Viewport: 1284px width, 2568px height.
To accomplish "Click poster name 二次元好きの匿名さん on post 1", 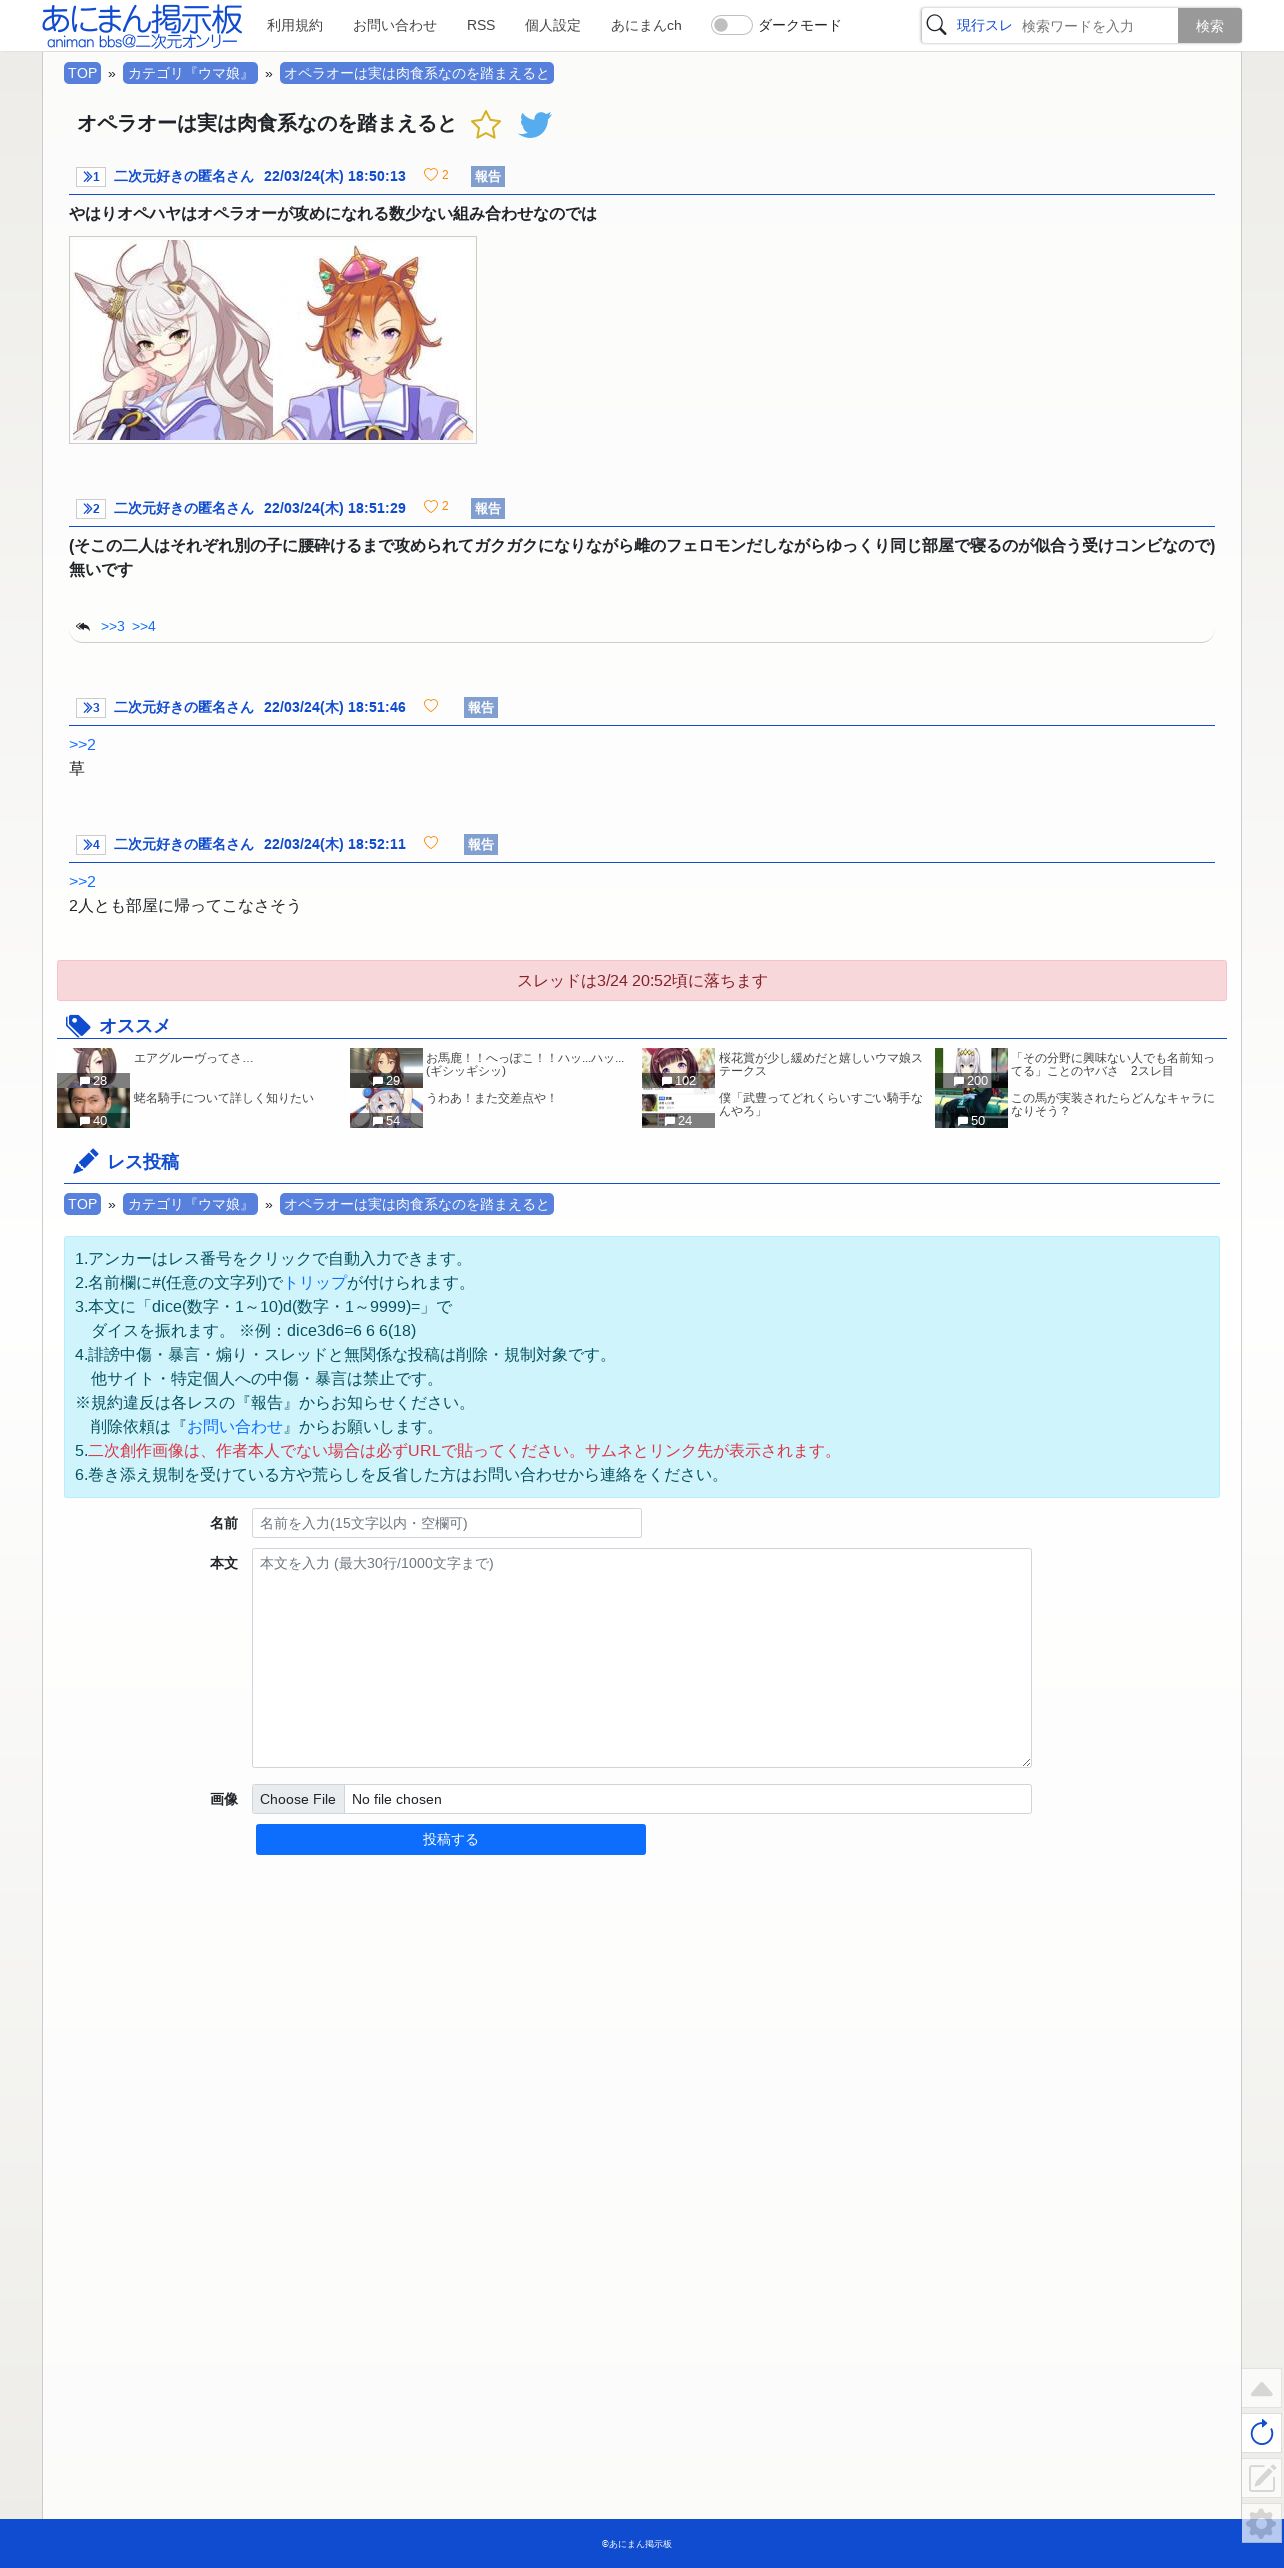I will pyautogui.click(x=184, y=176).
